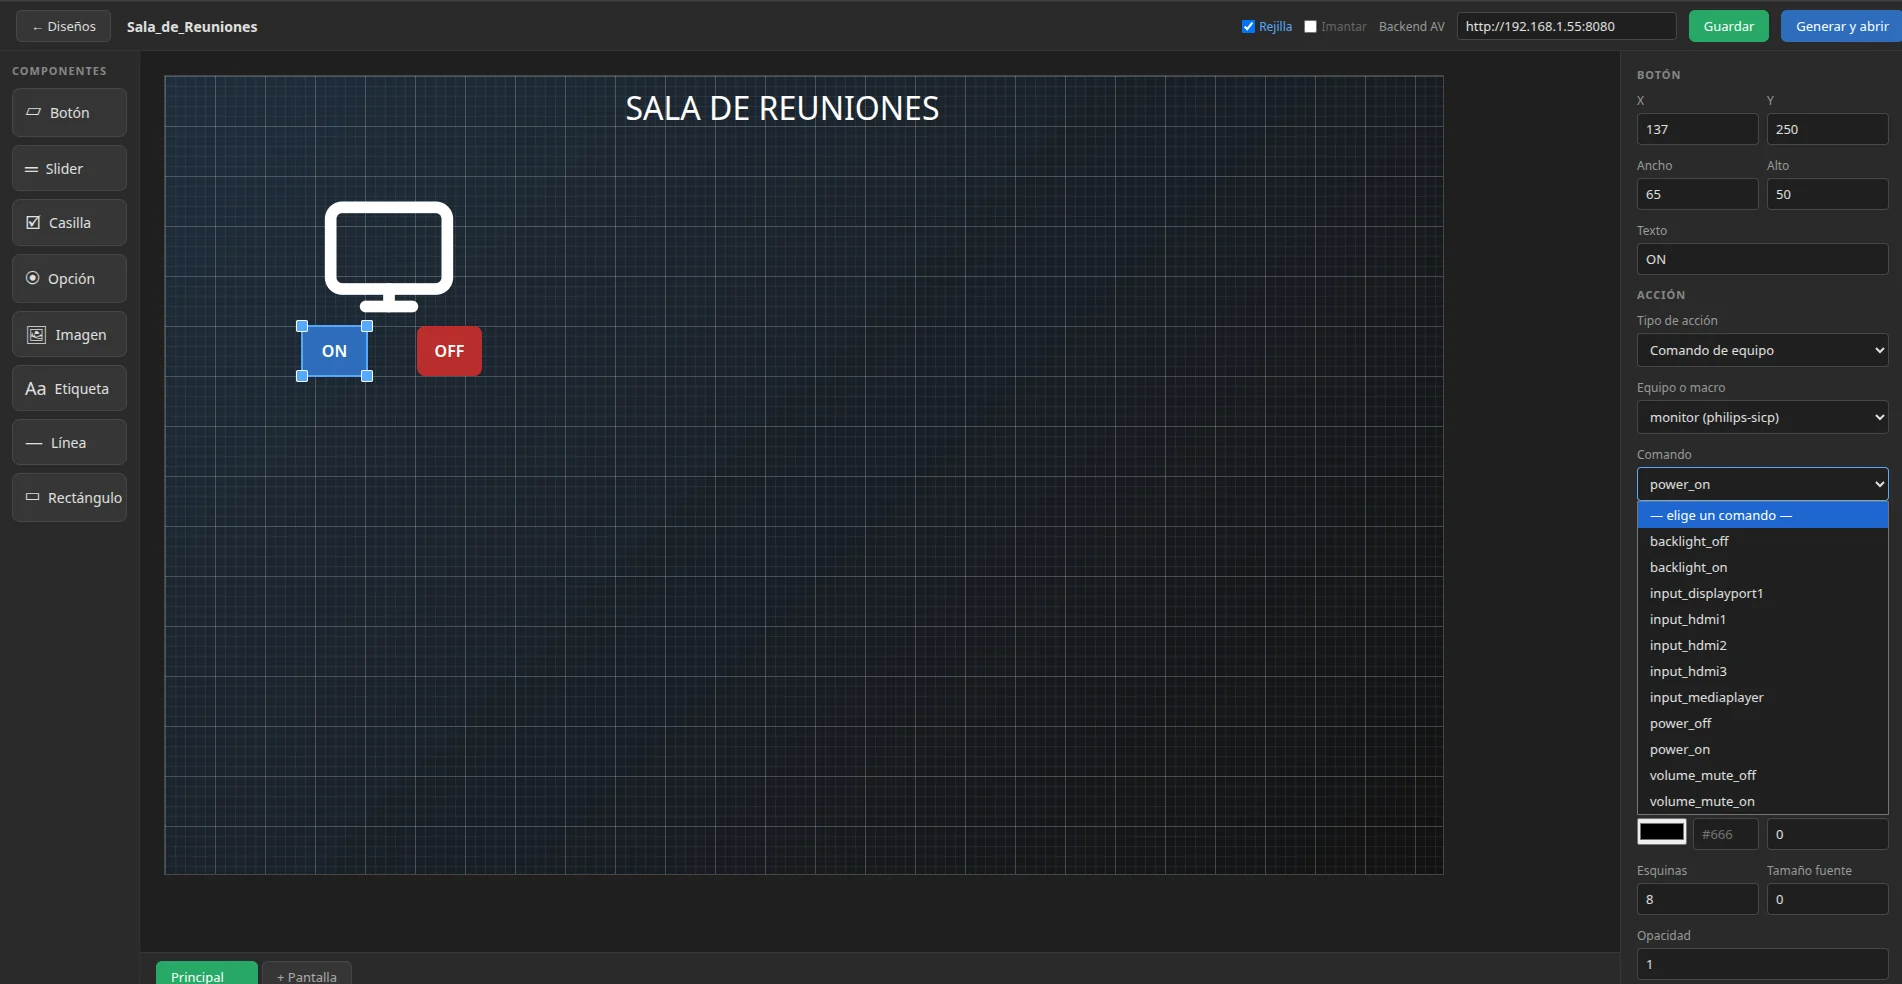This screenshot has height=984, width=1902.
Task: Add an Etiqueta label component
Action: (69, 389)
